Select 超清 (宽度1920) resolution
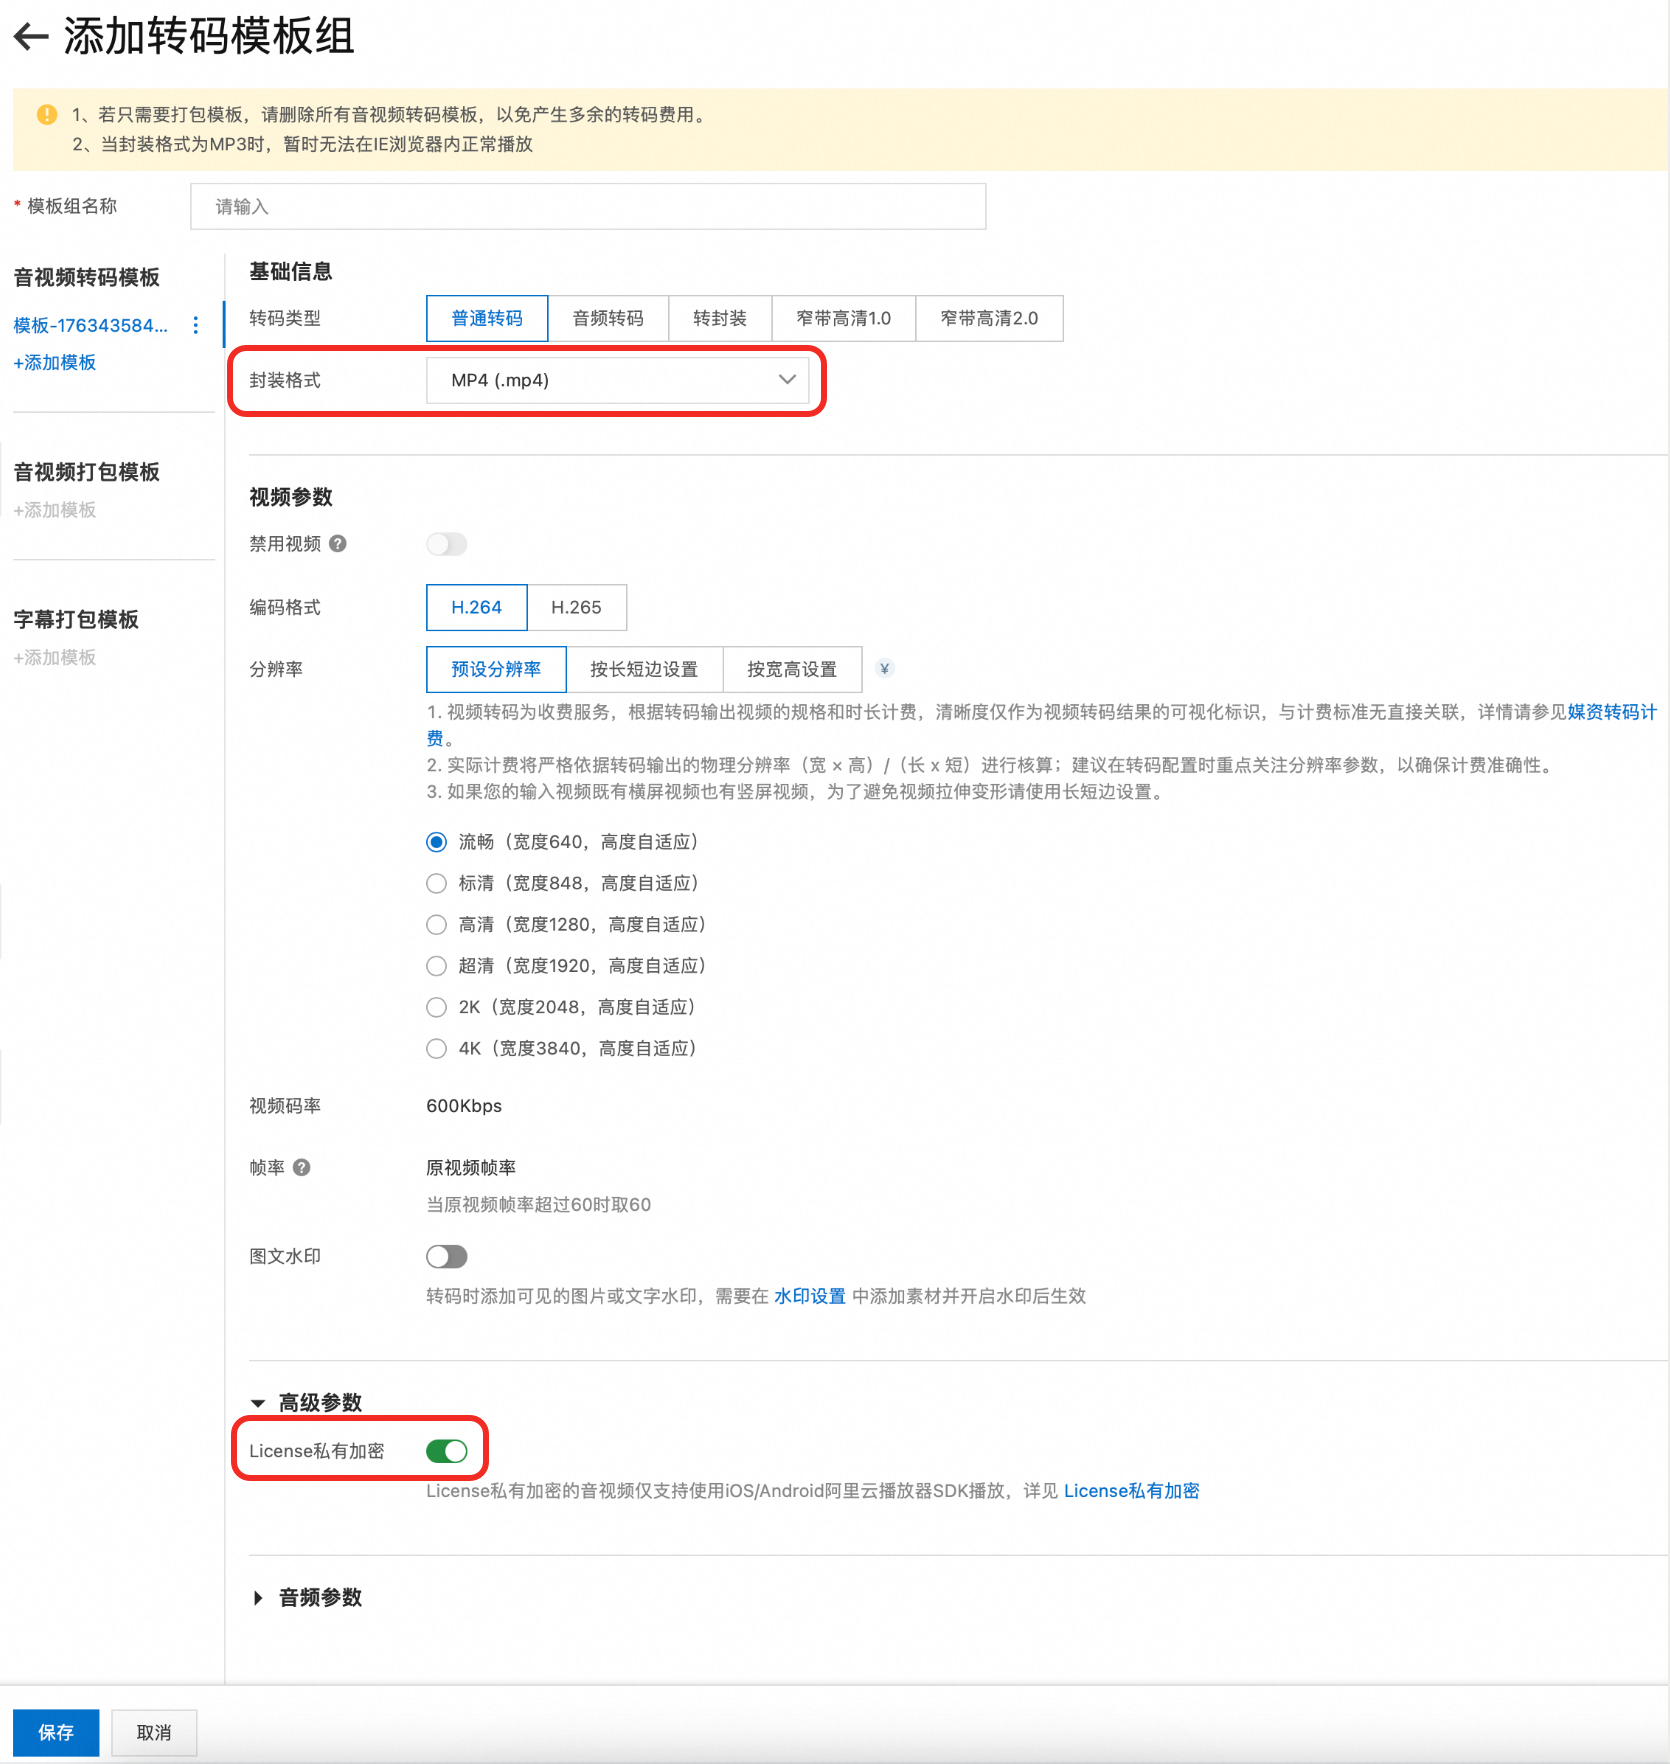 [x=437, y=966]
